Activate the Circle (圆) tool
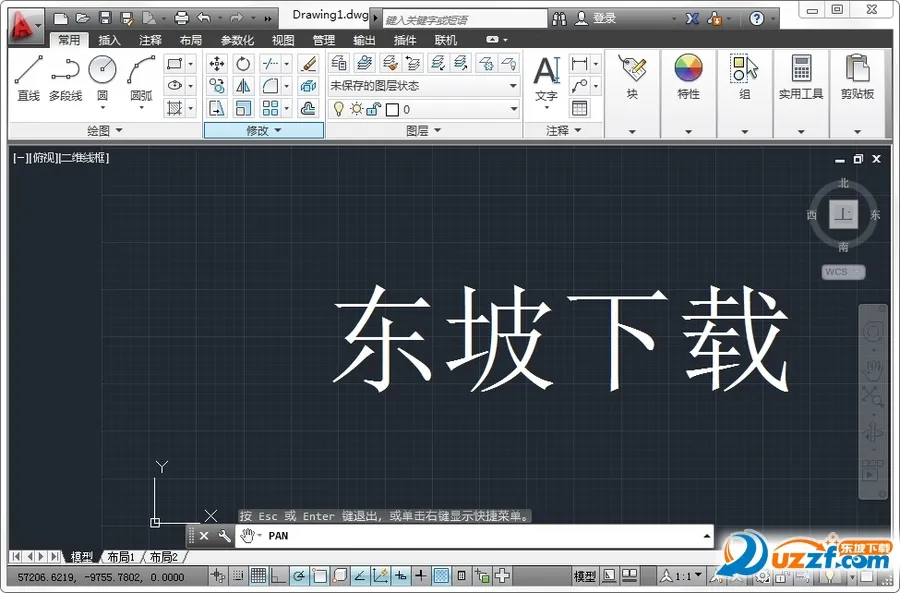The height and width of the screenshot is (593, 900). tap(101, 71)
